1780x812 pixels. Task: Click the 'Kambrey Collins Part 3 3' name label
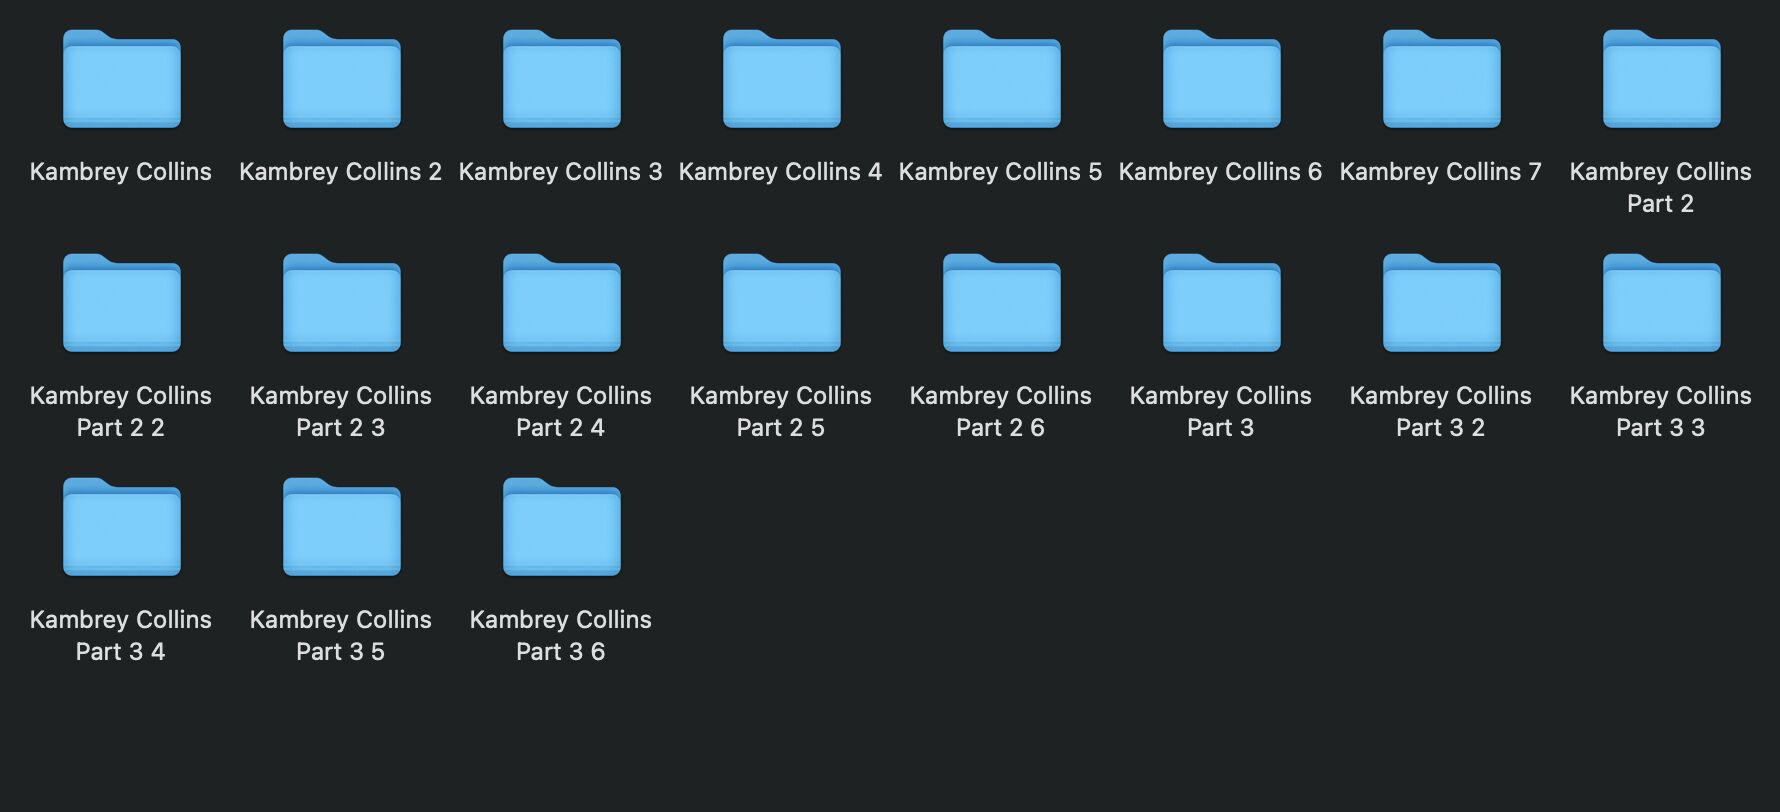(1661, 412)
